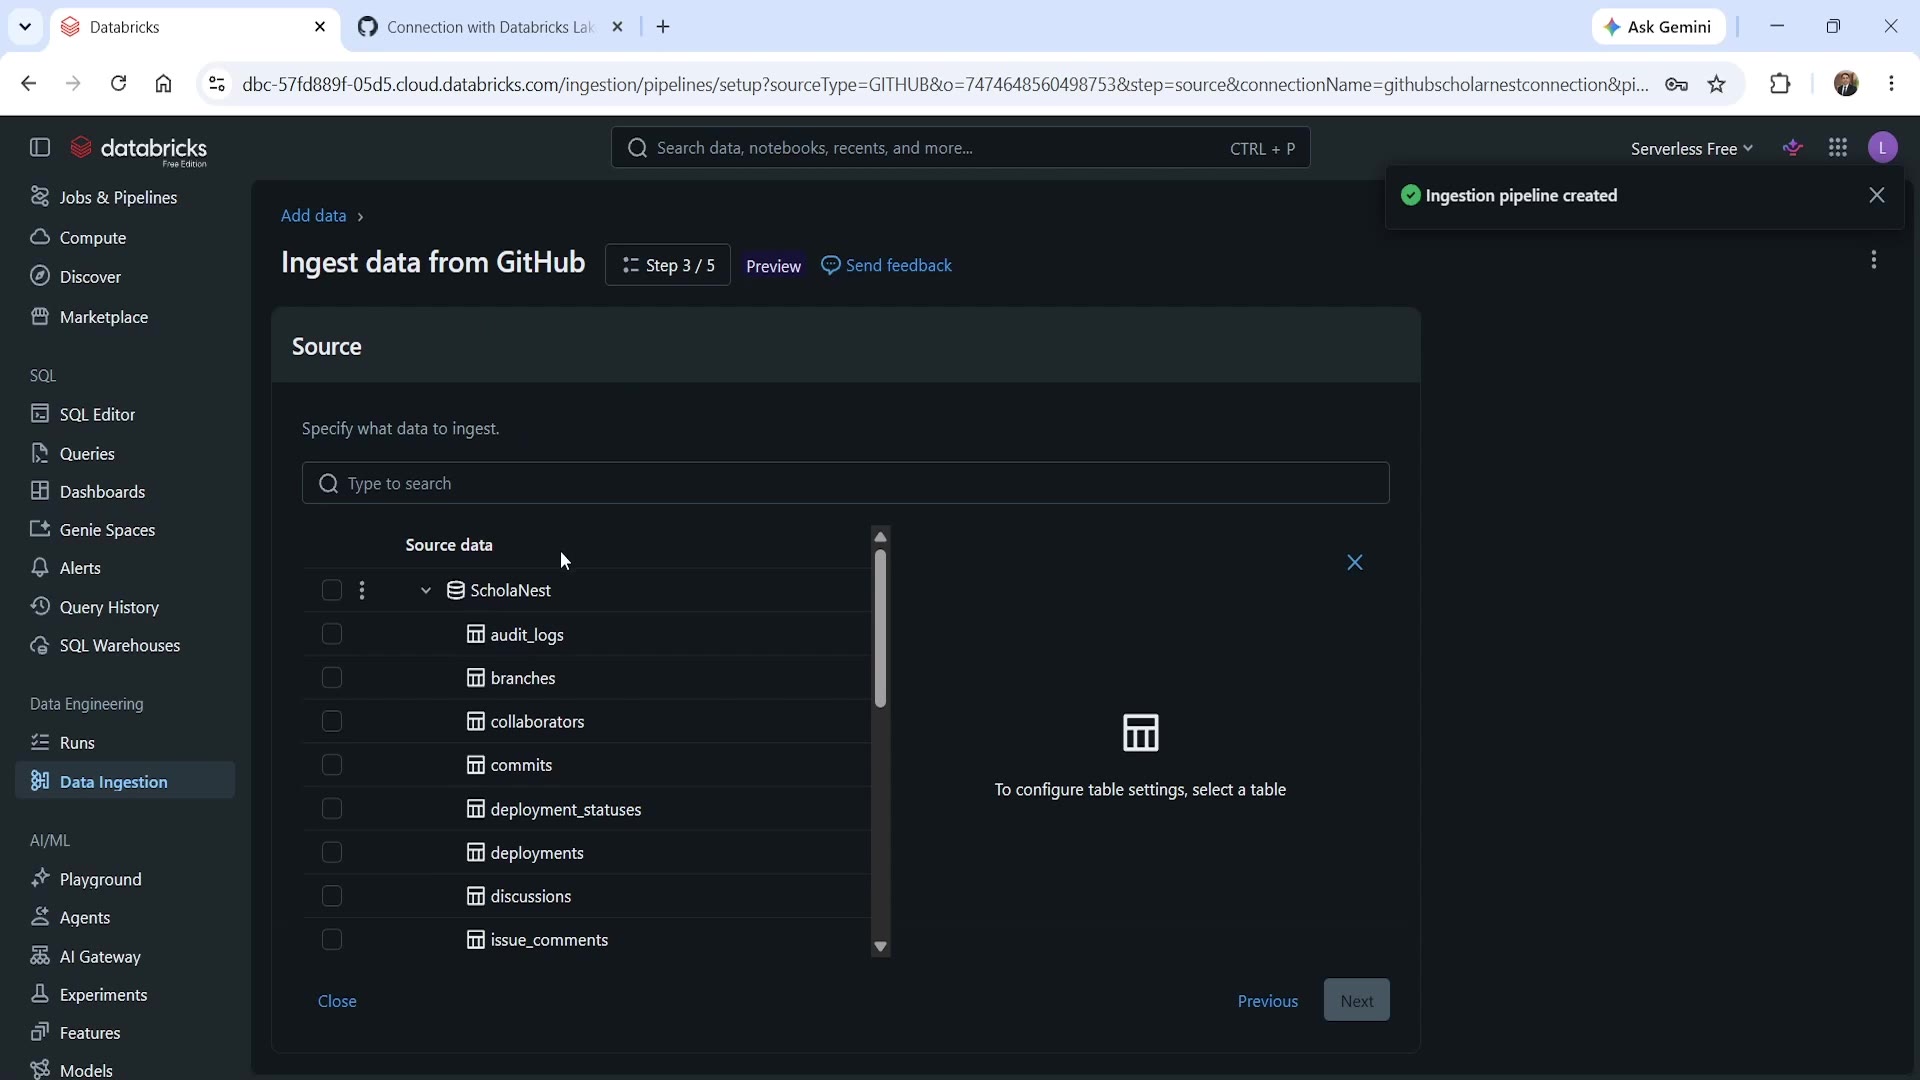Click the Close button
The width and height of the screenshot is (1920, 1080).
337,1001
